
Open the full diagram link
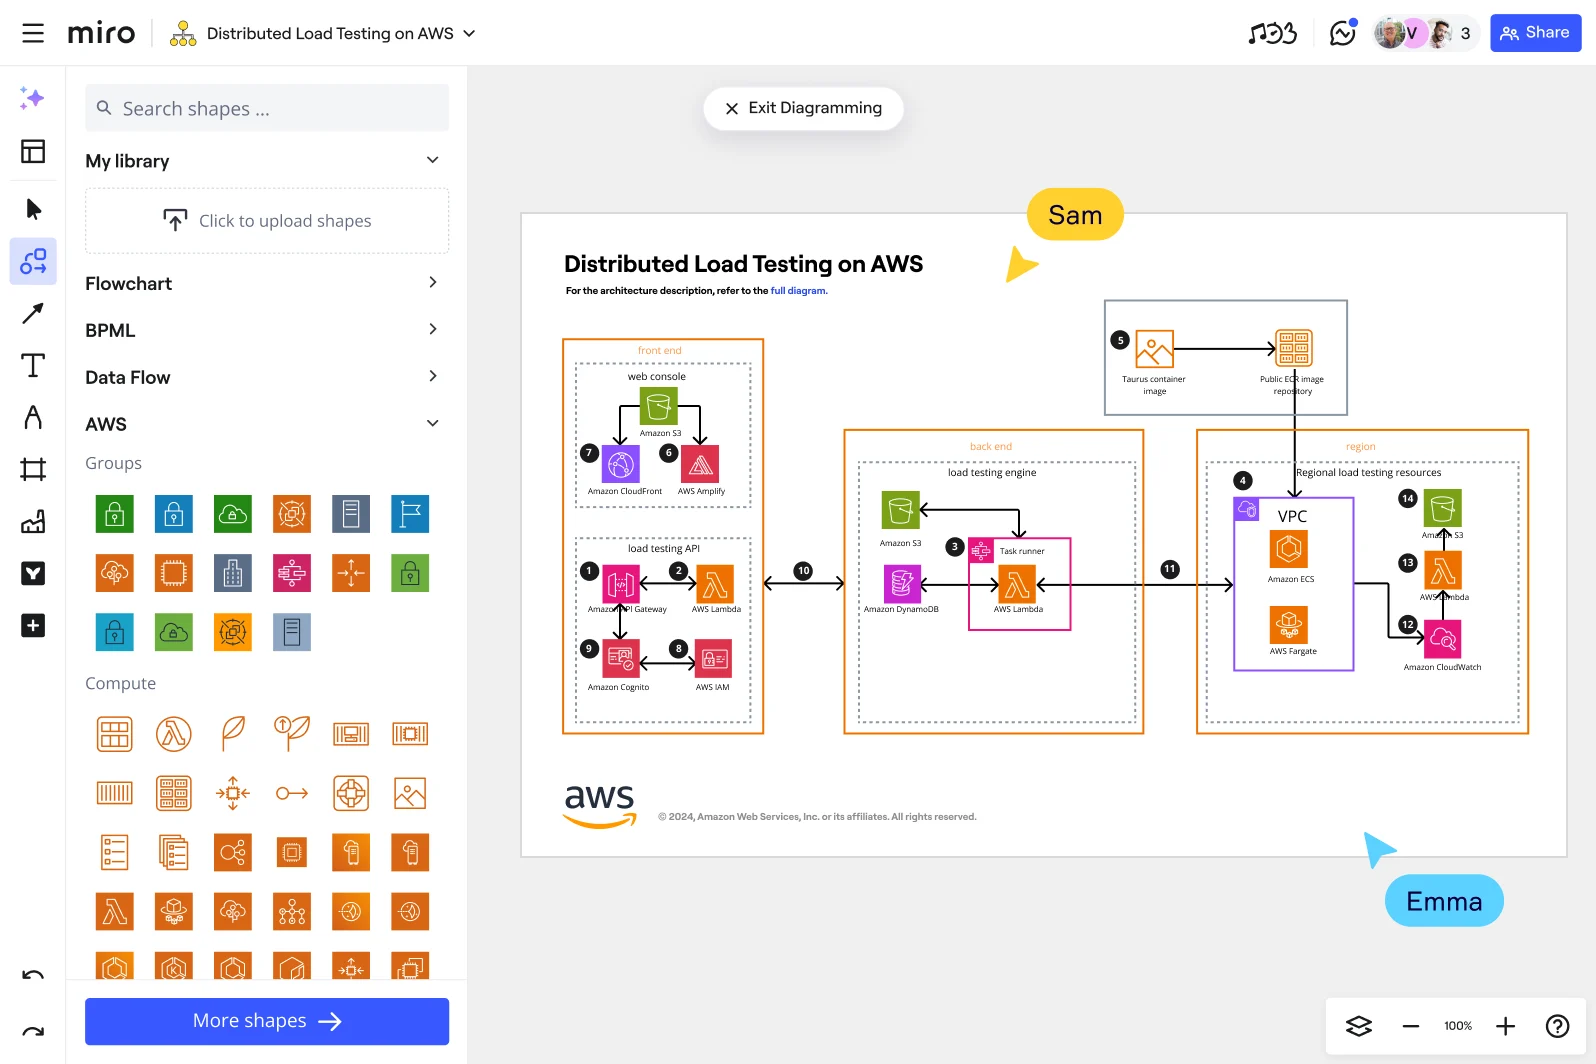coord(798,291)
